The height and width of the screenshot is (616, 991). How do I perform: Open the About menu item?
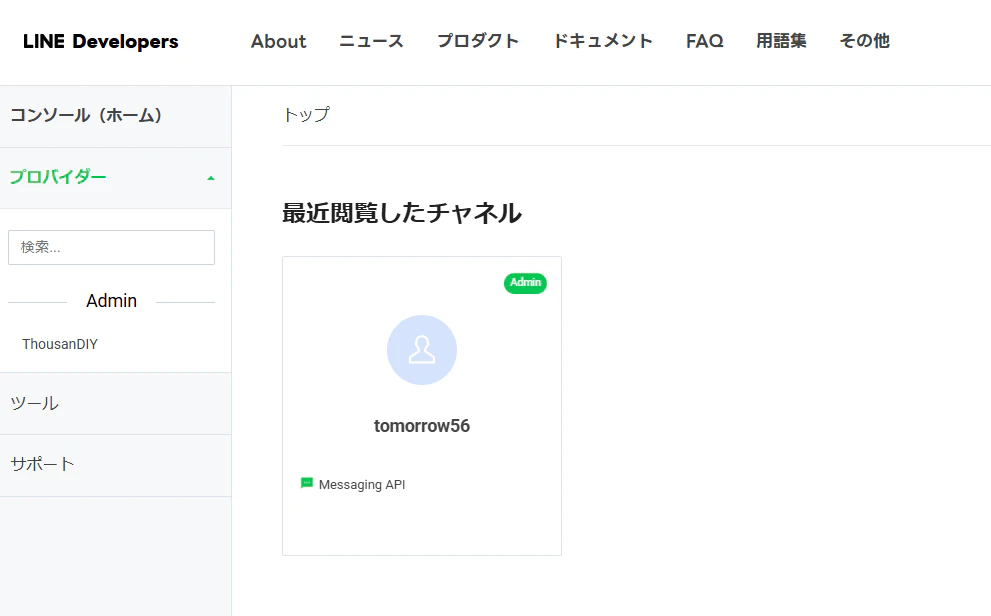[x=278, y=41]
